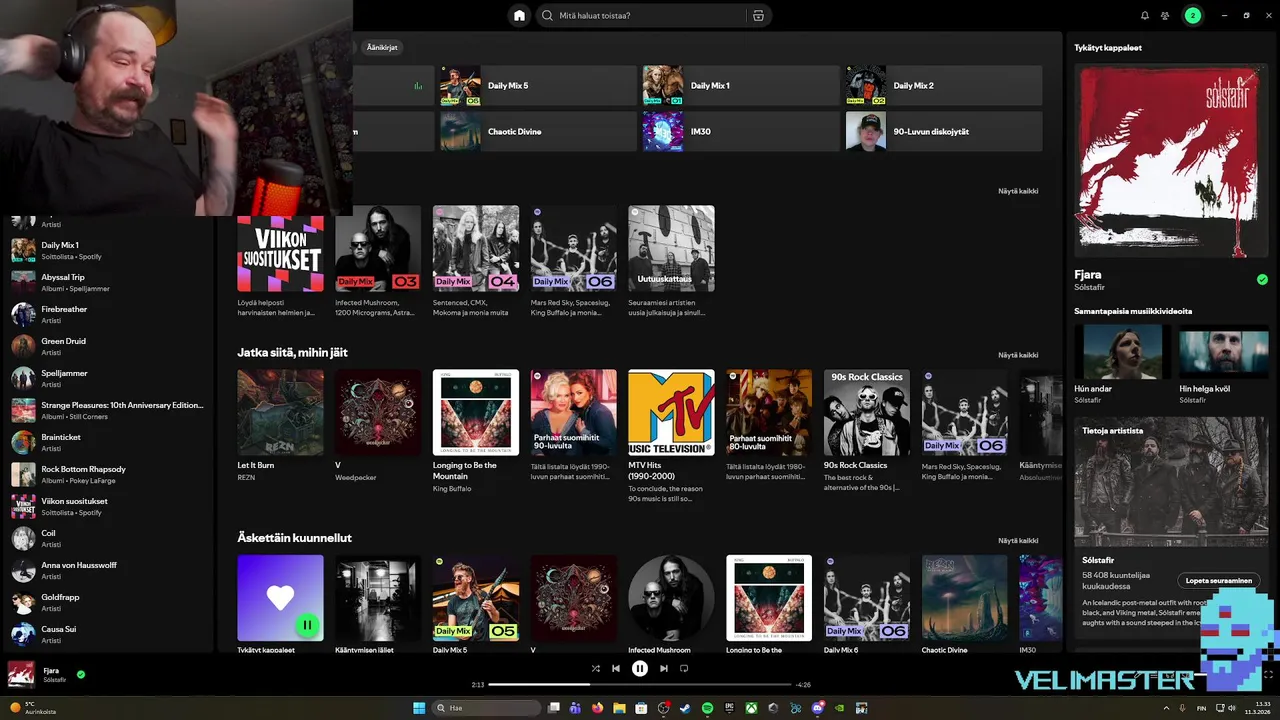The height and width of the screenshot is (720, 1280).
Task: Open Brainticket artist in the library
Action: [x=108, y=442]
